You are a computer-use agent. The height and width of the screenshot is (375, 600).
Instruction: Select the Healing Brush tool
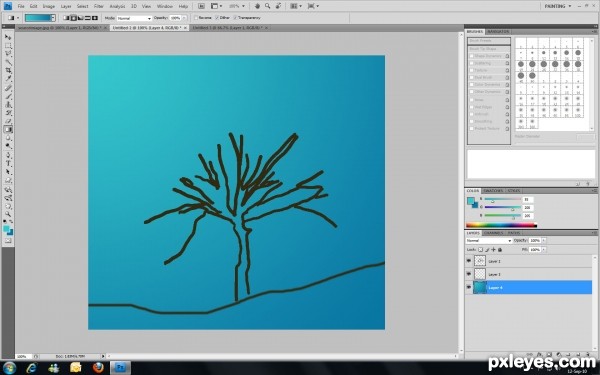click(8, 88)
